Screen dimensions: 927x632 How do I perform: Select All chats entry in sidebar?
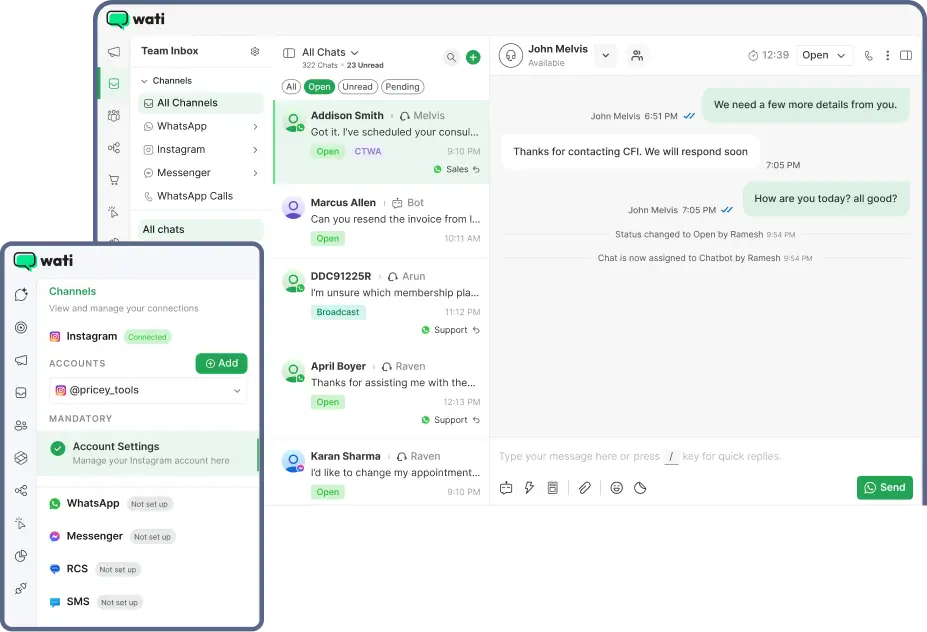pyautogui.click(x=201, y=229)
